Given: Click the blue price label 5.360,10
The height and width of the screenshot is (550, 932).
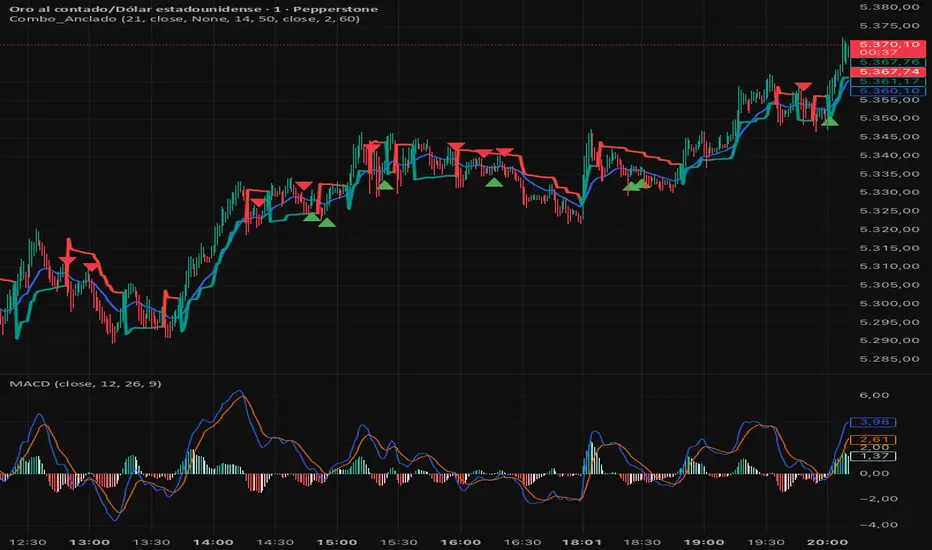Looking at the screenshot, I should click(888, 91).
